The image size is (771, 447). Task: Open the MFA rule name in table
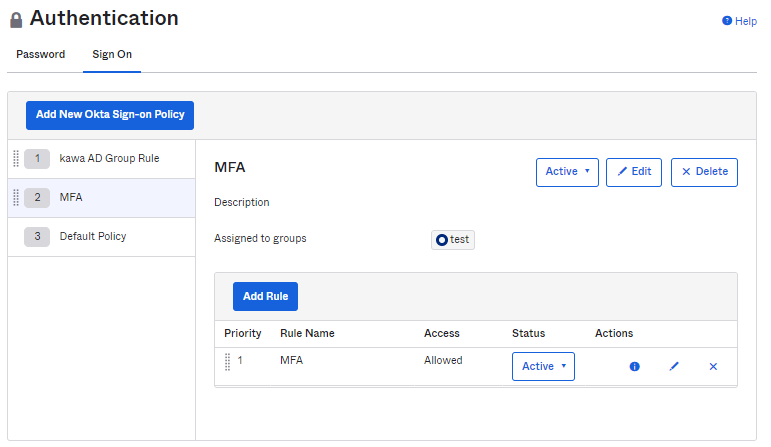tap(291, 360)
